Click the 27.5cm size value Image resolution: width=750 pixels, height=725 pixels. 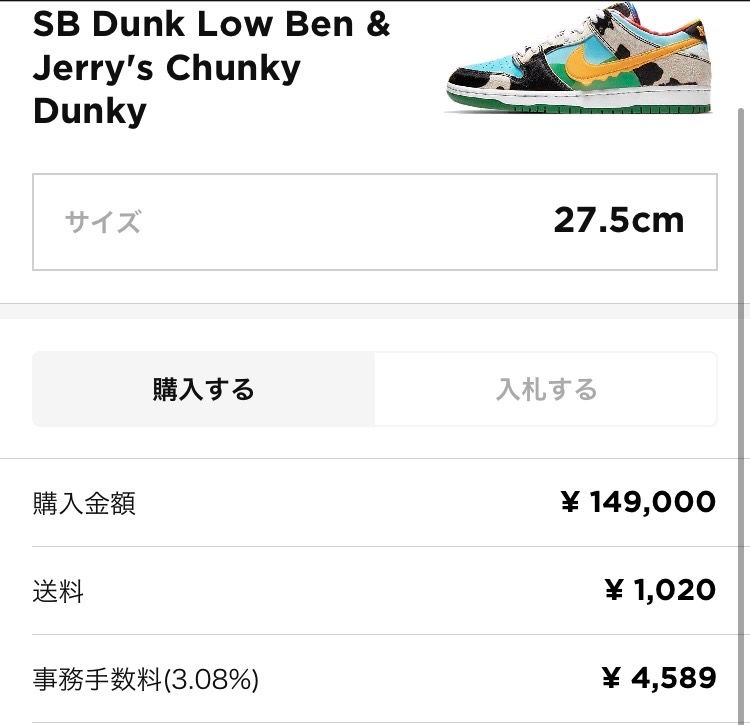[x=619, y=220]
